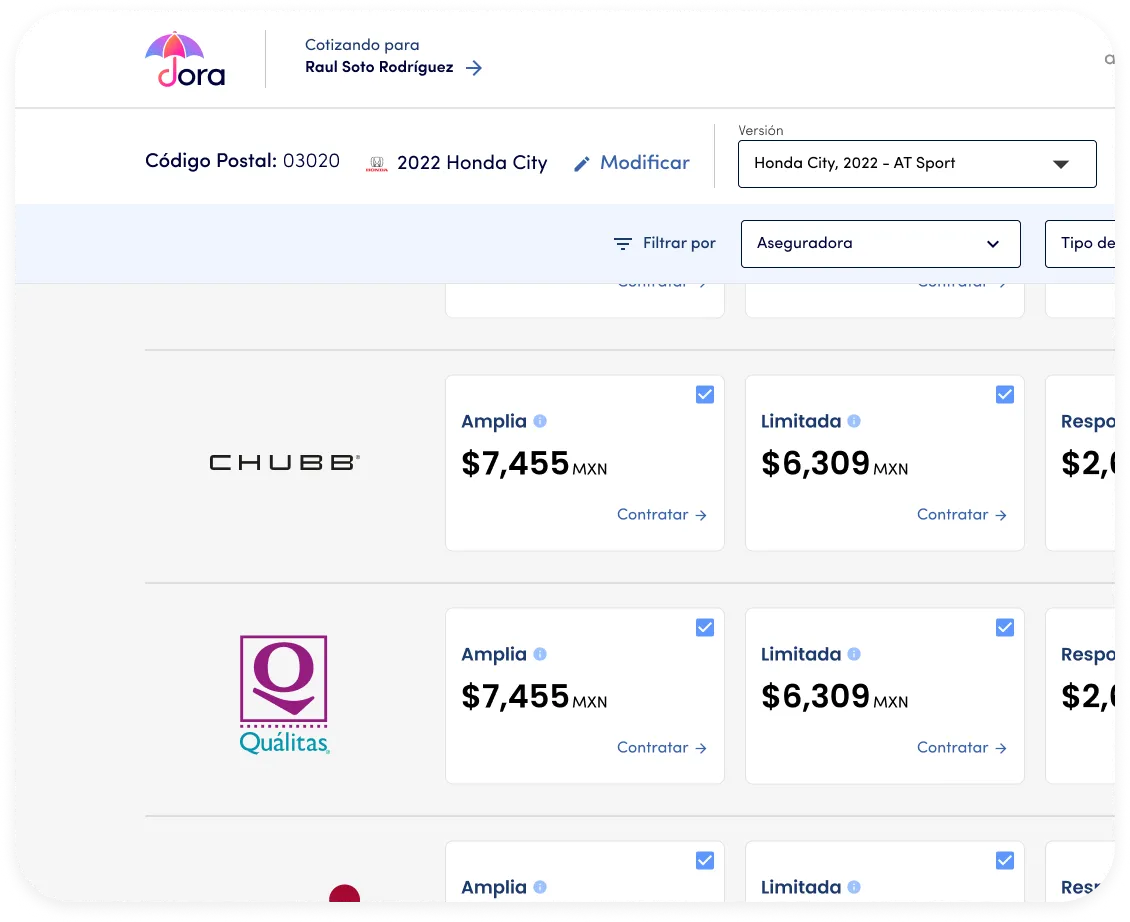This screenshot has height=922, width=1130.
Task: Click the info icon on the bottom Limitada card
Action: pyautogui.click(x=854, y=887)
